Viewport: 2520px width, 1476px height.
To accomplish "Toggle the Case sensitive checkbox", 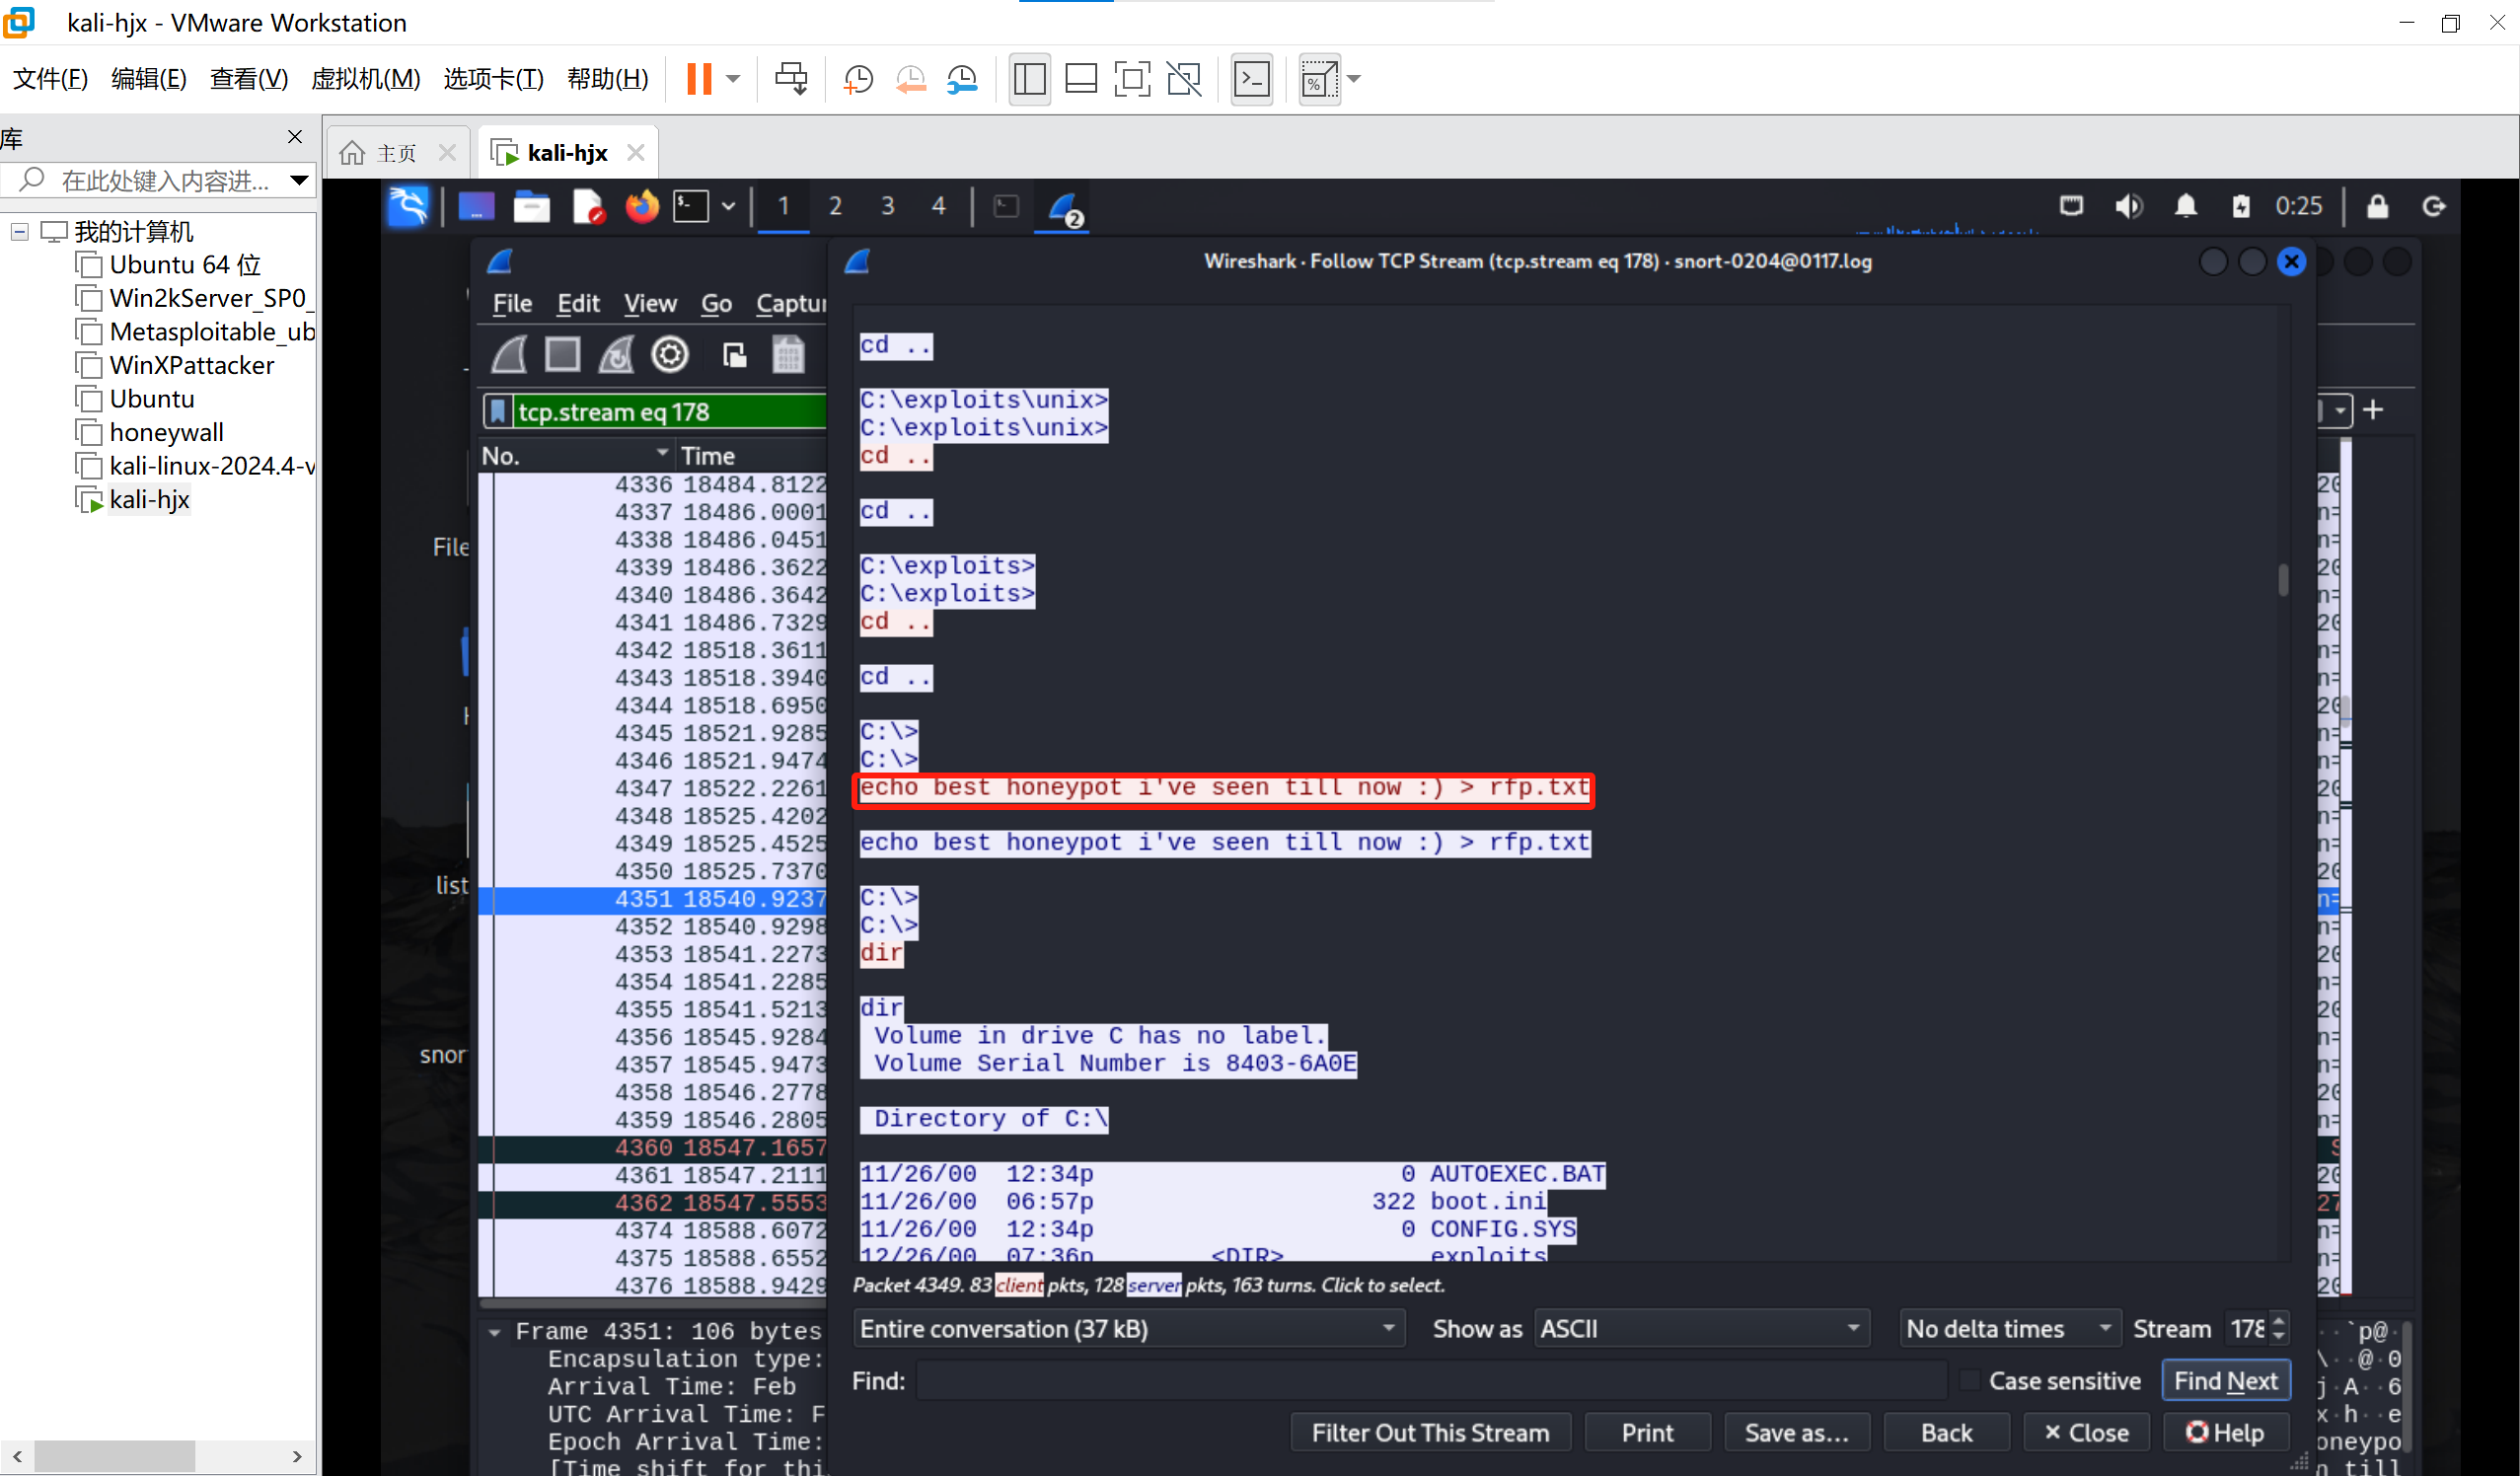I will tap(1969, 1382).
